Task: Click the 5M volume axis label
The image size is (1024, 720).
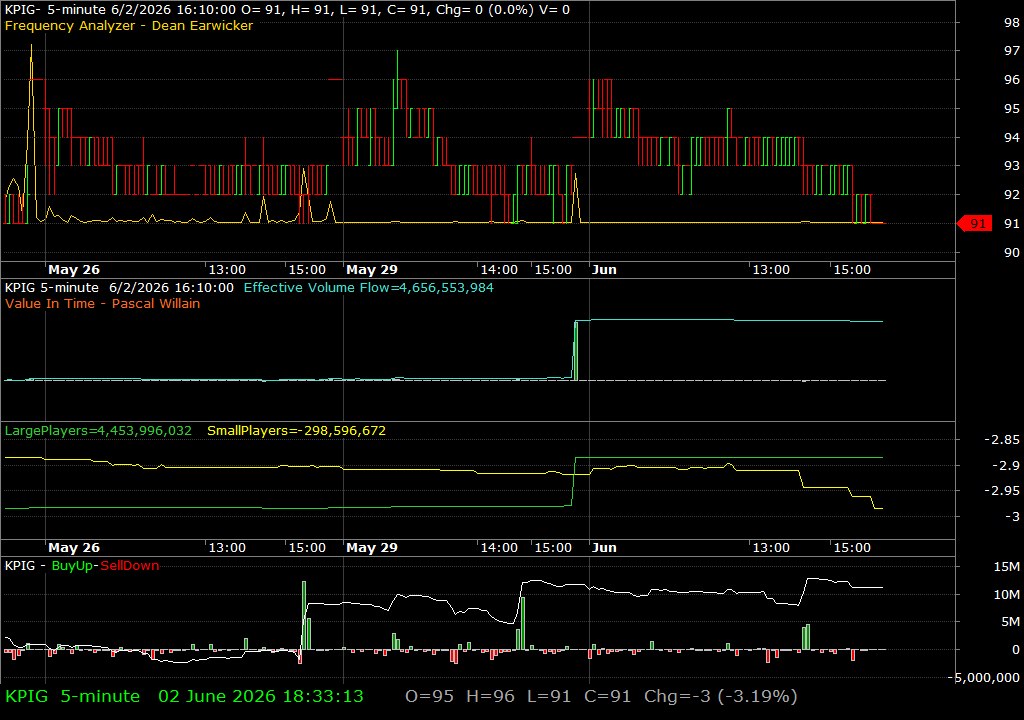Action: [1010, 622]
